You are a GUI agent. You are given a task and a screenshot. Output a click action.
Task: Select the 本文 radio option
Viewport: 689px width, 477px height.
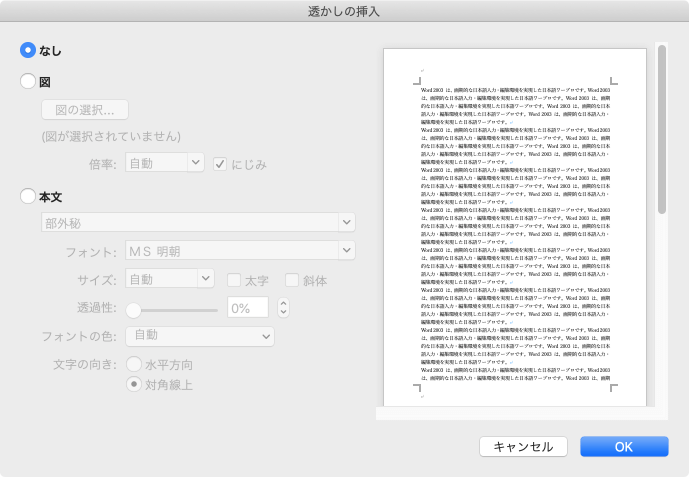click(28, 196)
